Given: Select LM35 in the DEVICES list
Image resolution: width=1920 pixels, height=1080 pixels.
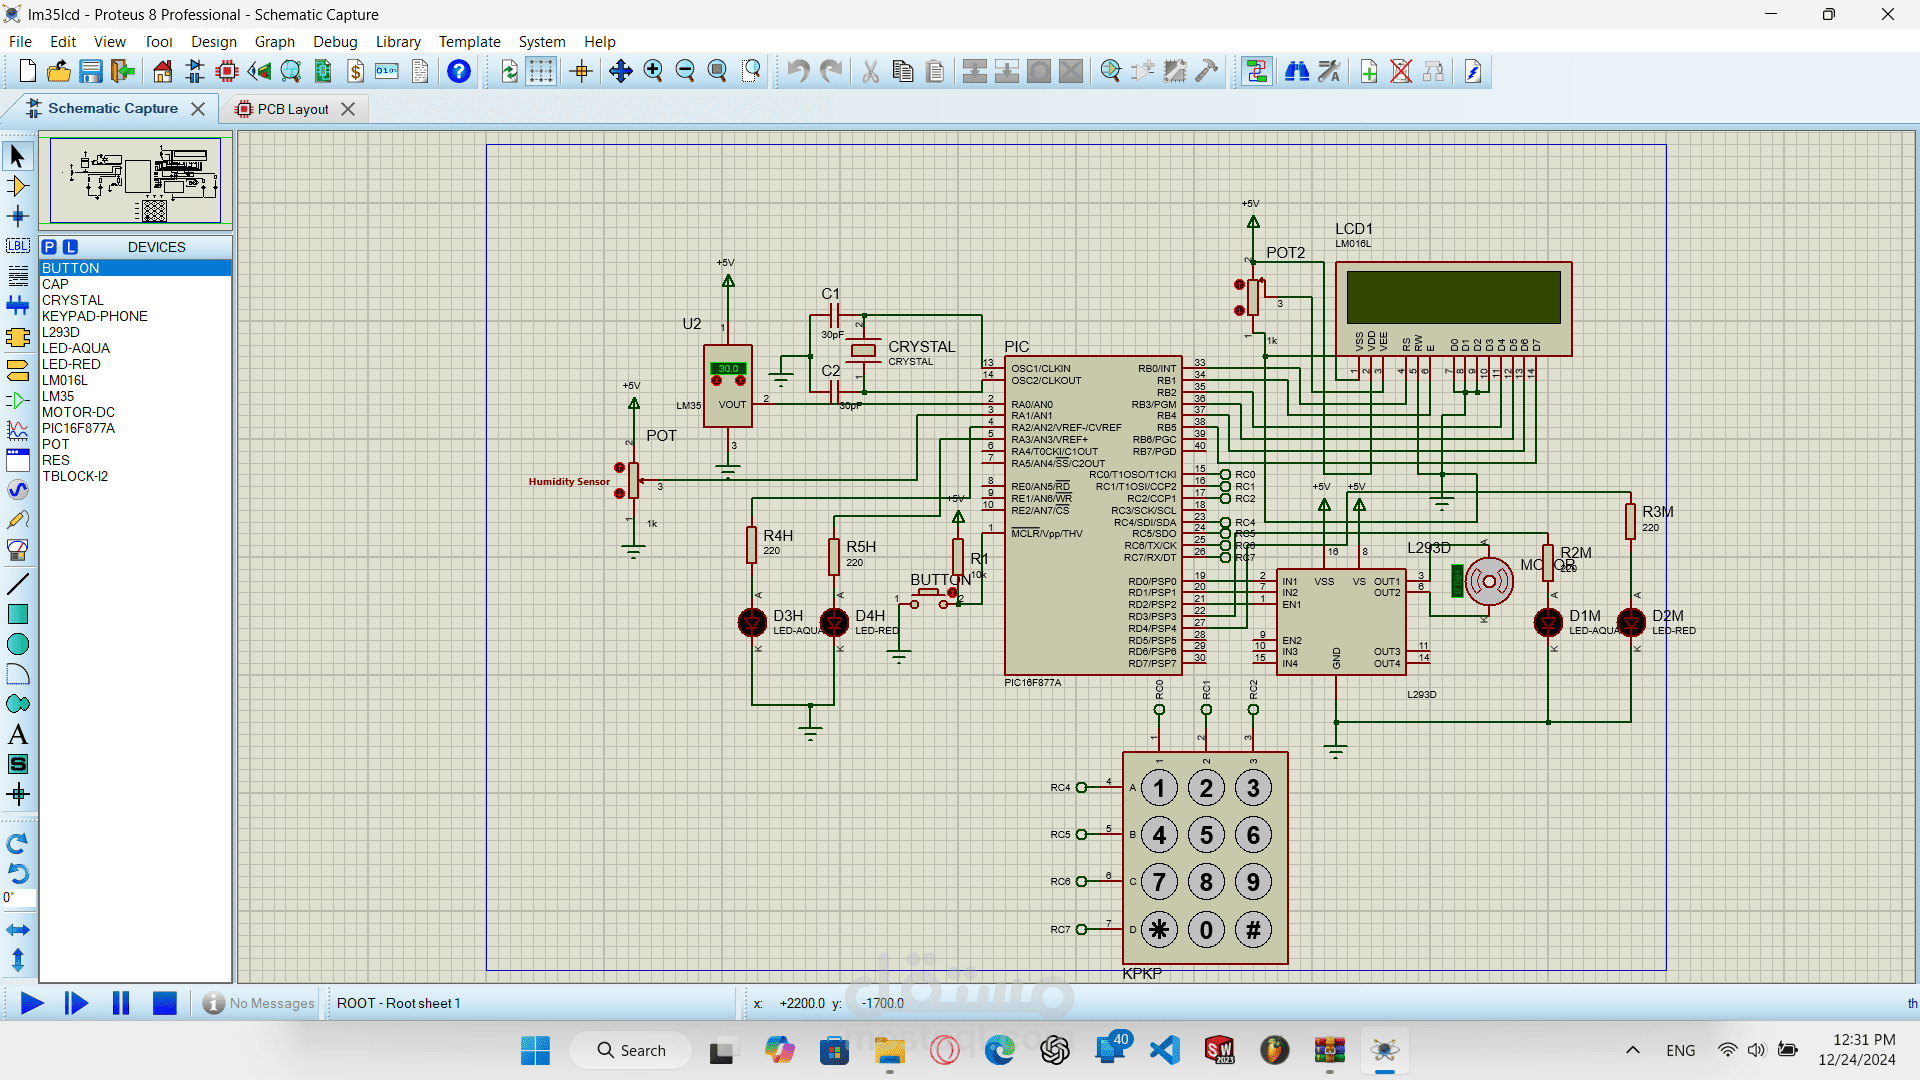Looking at the screenshot, I should [x=60, y=396].
